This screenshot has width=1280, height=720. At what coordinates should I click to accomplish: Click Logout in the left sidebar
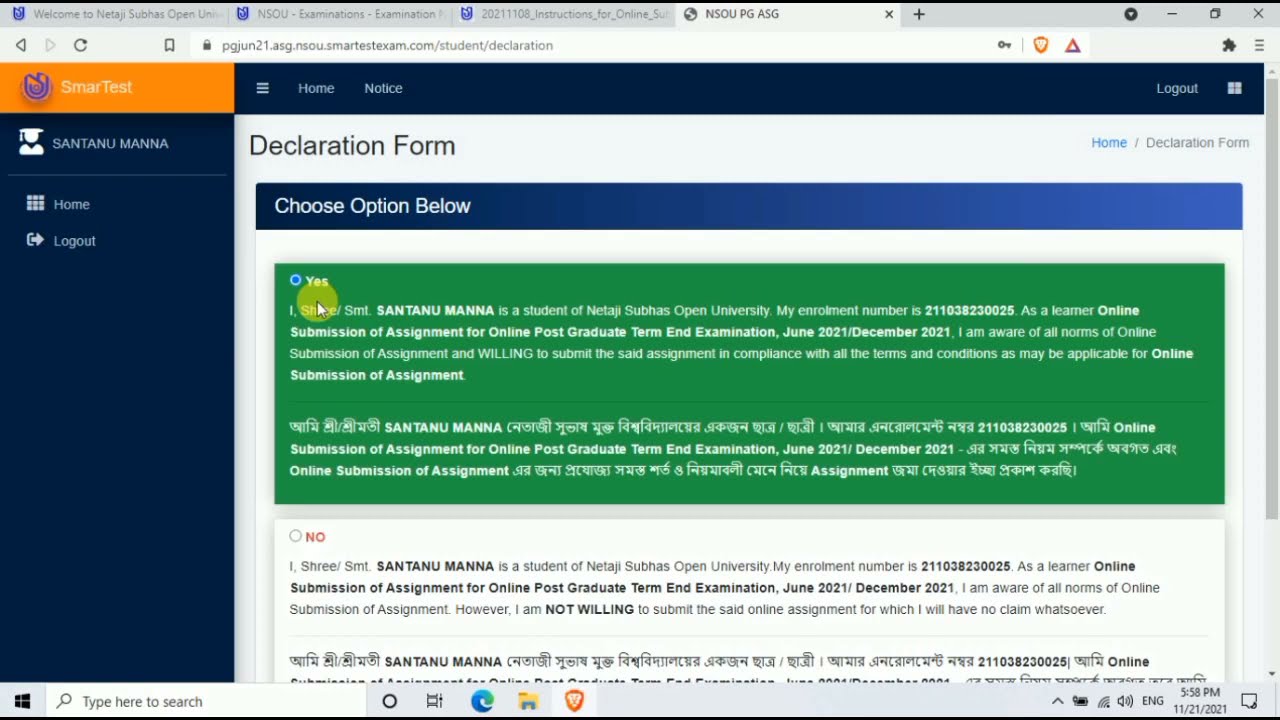[74, 241]
